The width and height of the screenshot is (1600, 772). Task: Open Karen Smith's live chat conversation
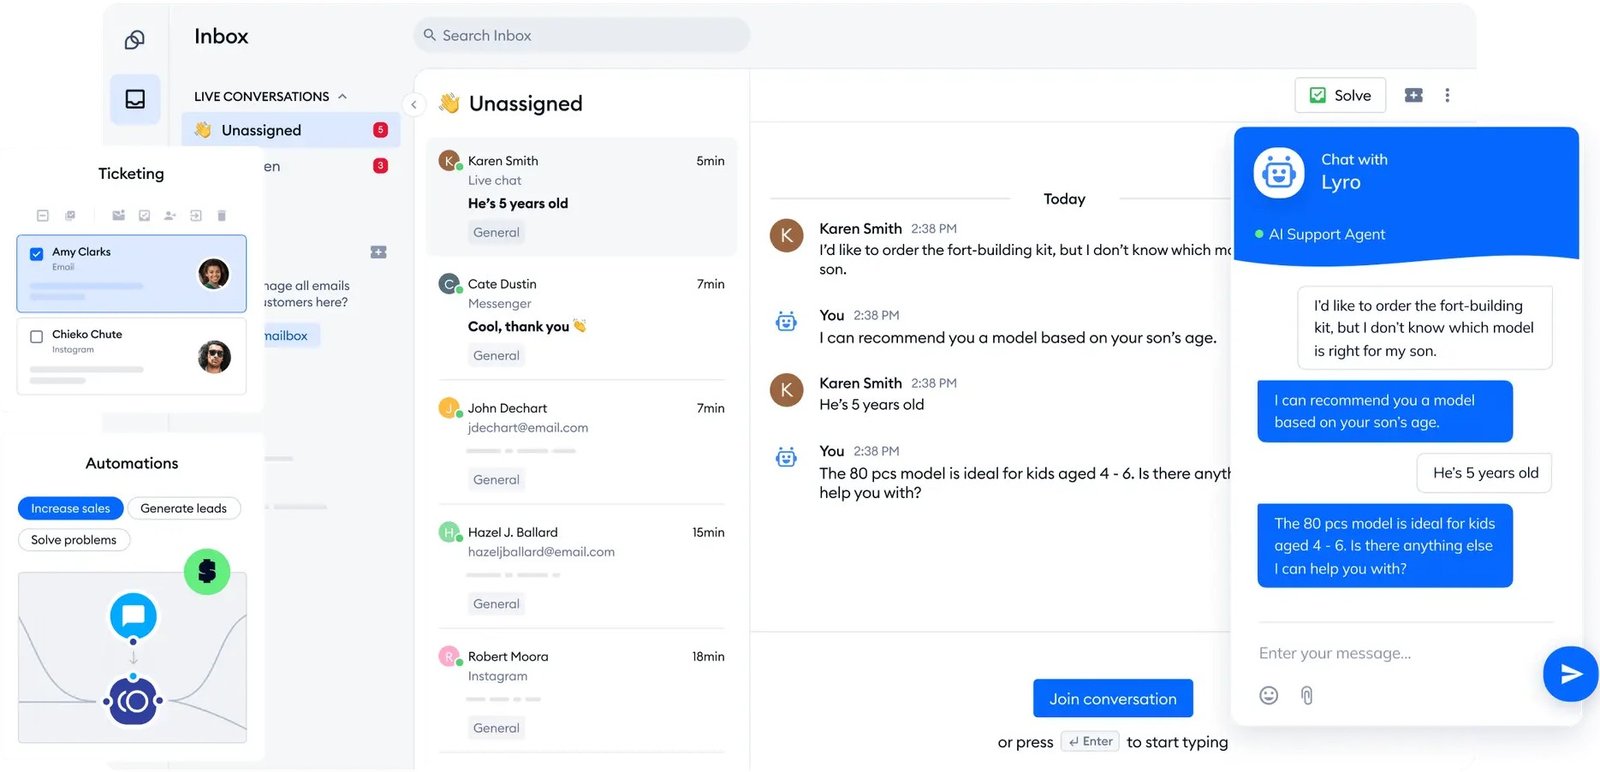(581, 197)
